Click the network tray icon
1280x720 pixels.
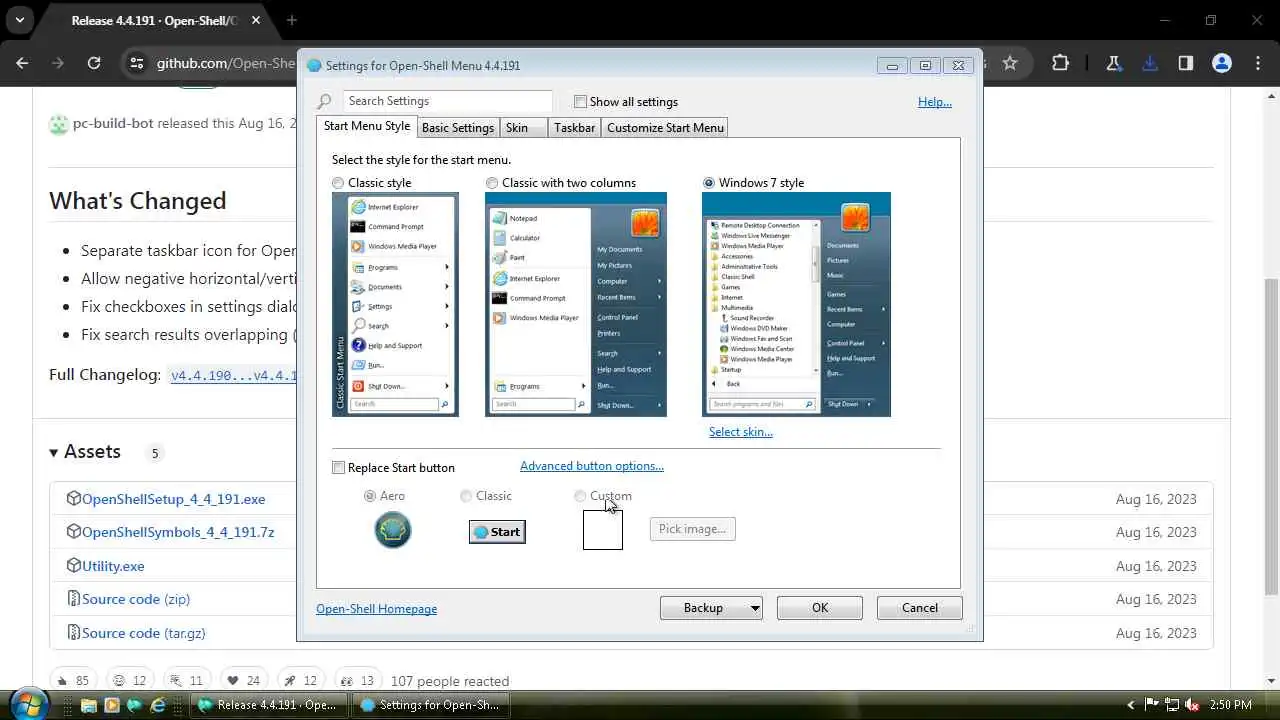pyautogui.click(x=1172, y=705)
